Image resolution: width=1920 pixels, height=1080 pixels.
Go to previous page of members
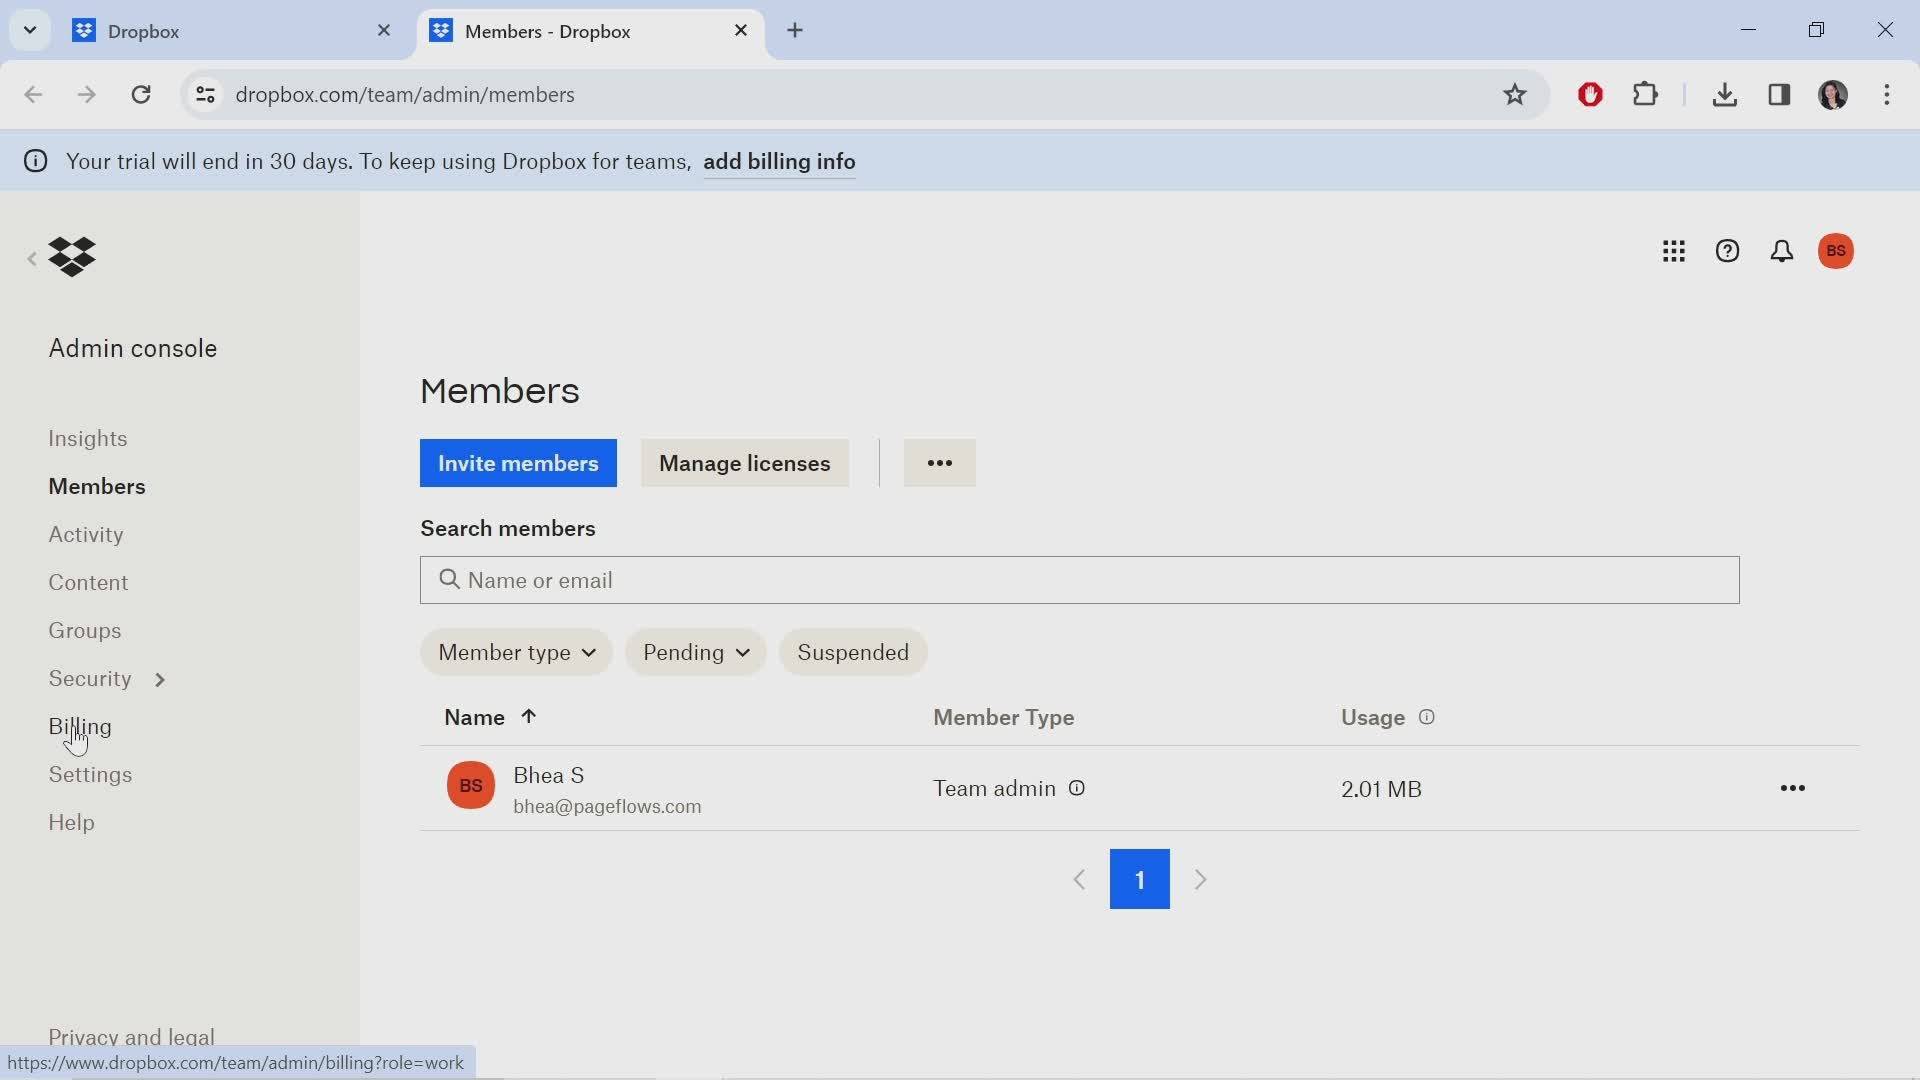coord(1080,880)
